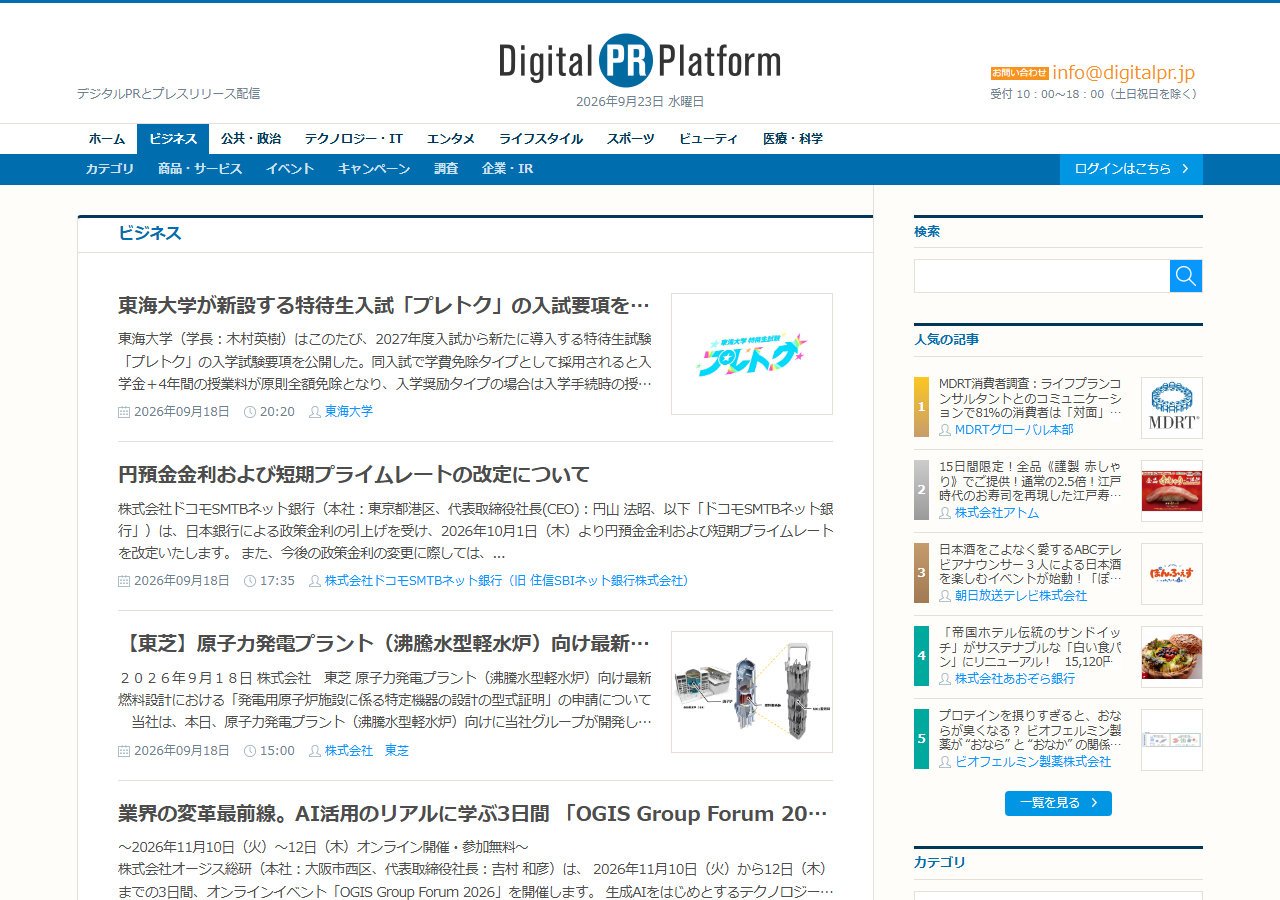
Task: Open the テクノロジー・IT section
Action: (x=354, y=139)
